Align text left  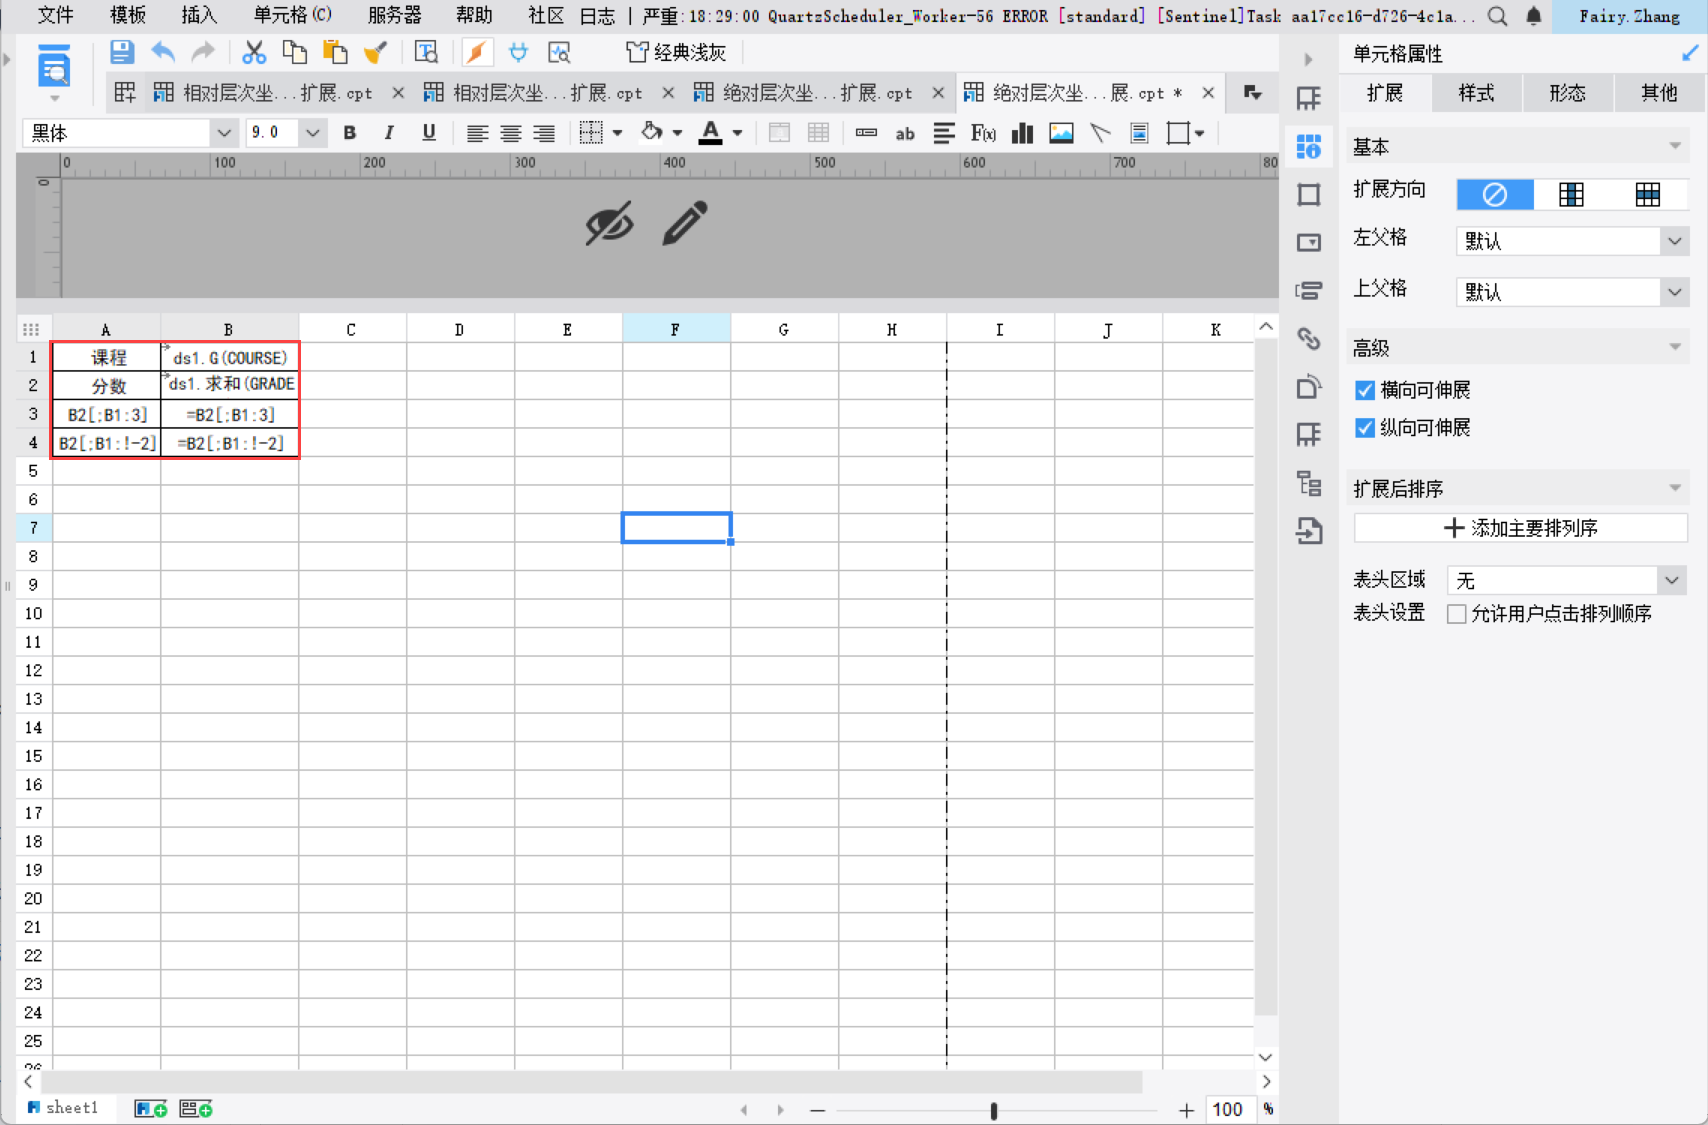click(x=477, y=133)
